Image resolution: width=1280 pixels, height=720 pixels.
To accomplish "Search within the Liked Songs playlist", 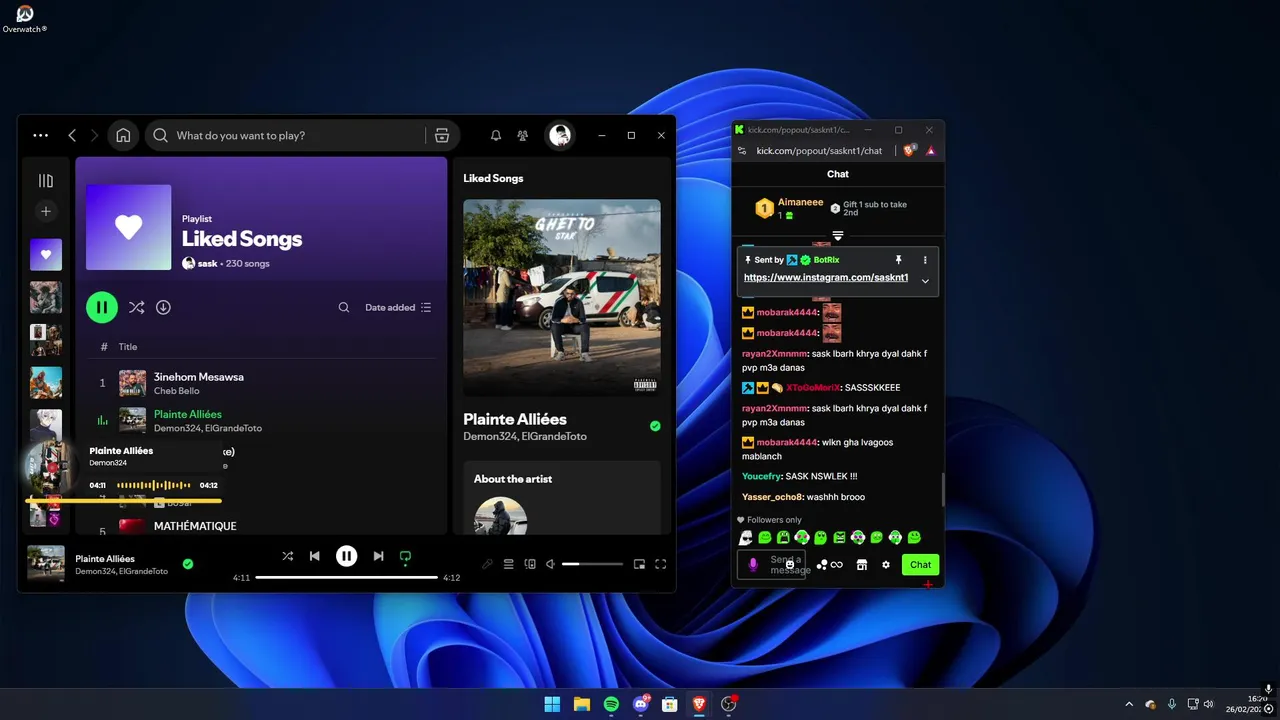I will pyautogui.click(x=344, y=307).
